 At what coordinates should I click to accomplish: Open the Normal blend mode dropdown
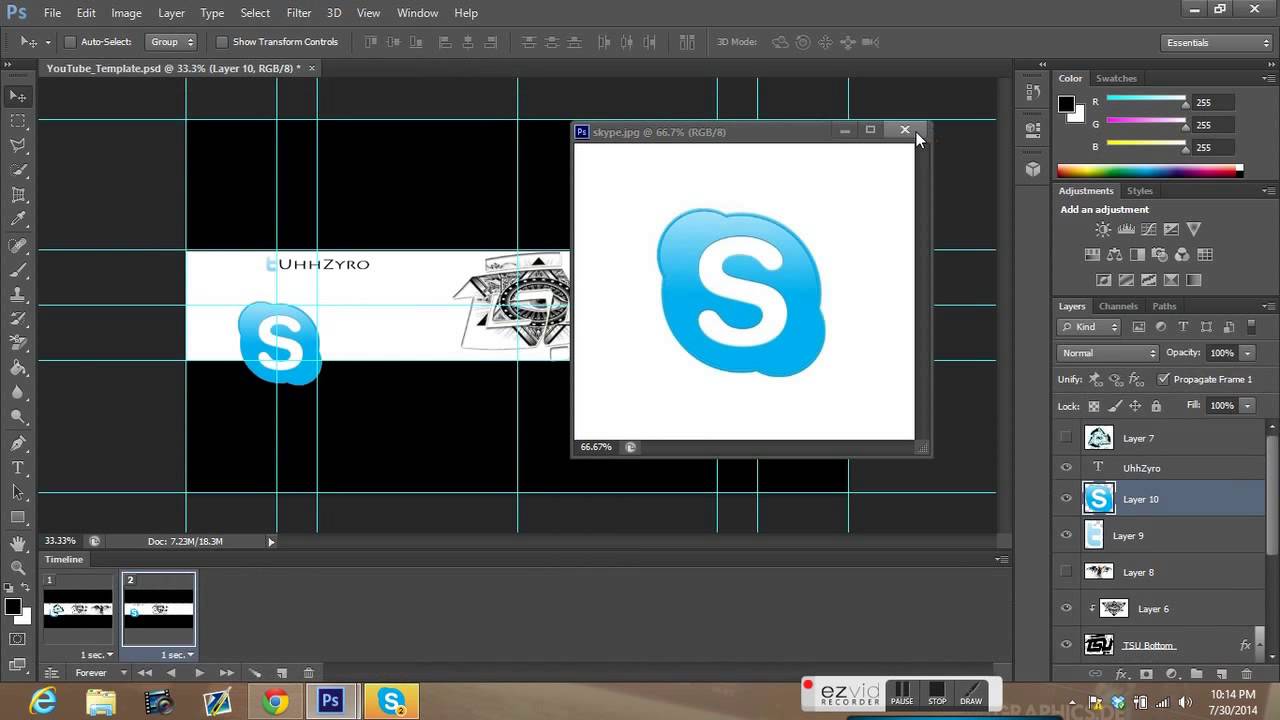click(x=1108, y=353)
